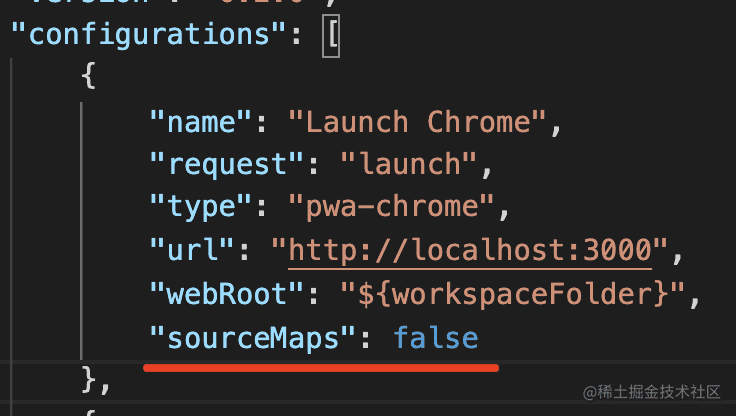
Task: Click the red underline beneath sourceMaps
Action: click(x=320, y=368)
